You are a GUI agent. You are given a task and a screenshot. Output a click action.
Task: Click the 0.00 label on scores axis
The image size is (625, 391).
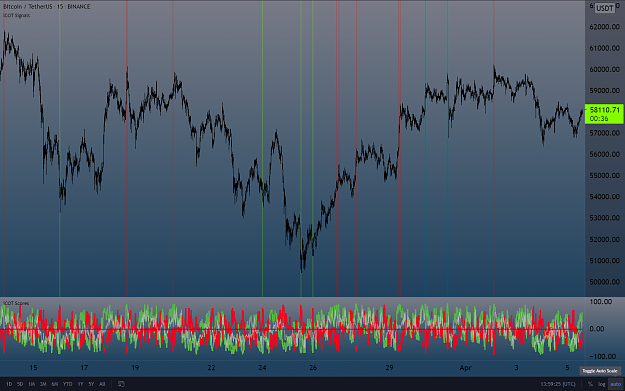597,329
